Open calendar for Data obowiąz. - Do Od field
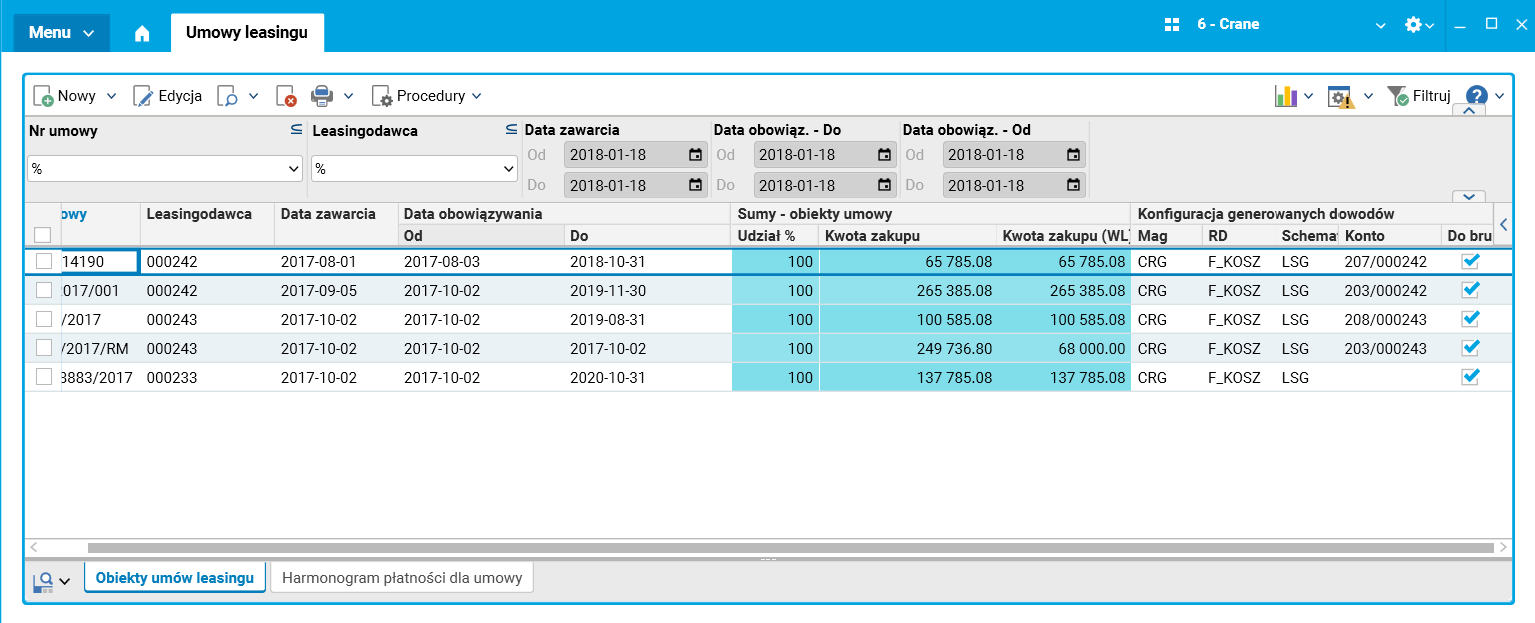This screenshot has width=1535, height=623. click(884, 155)
